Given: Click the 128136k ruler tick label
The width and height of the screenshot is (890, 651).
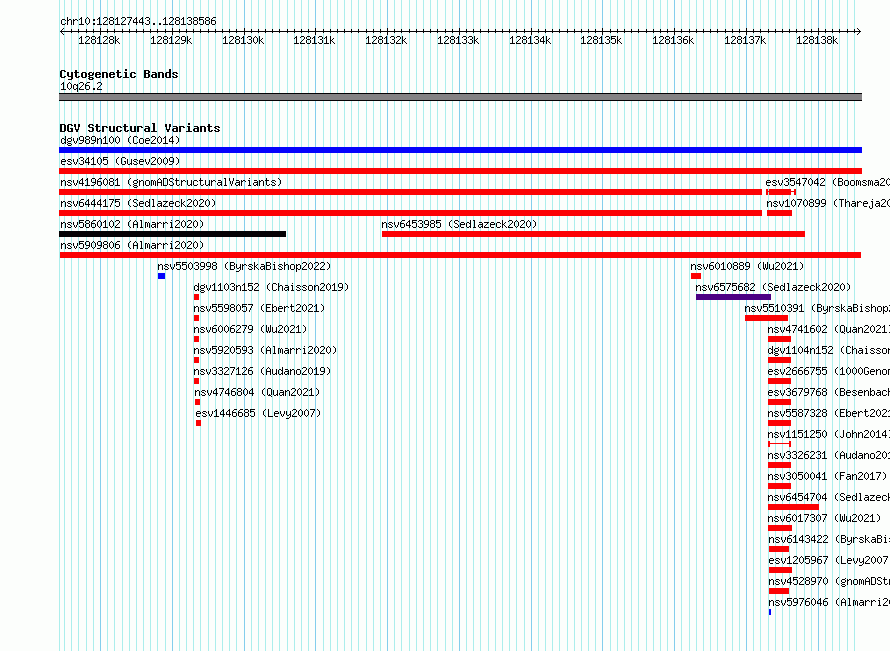Looking at the screenshot, I should (x=673, y=40).
